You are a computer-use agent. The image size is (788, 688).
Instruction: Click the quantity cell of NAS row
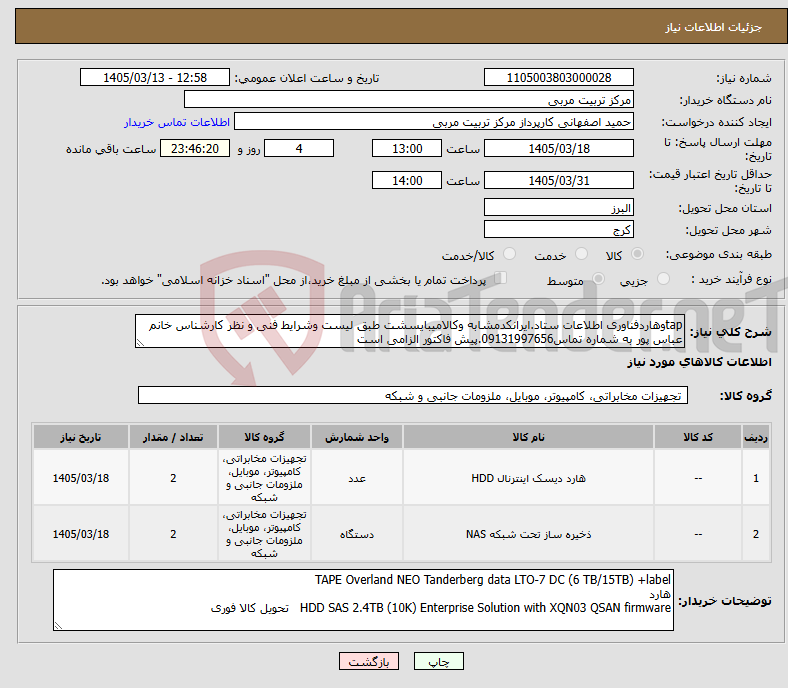[173, 534]
